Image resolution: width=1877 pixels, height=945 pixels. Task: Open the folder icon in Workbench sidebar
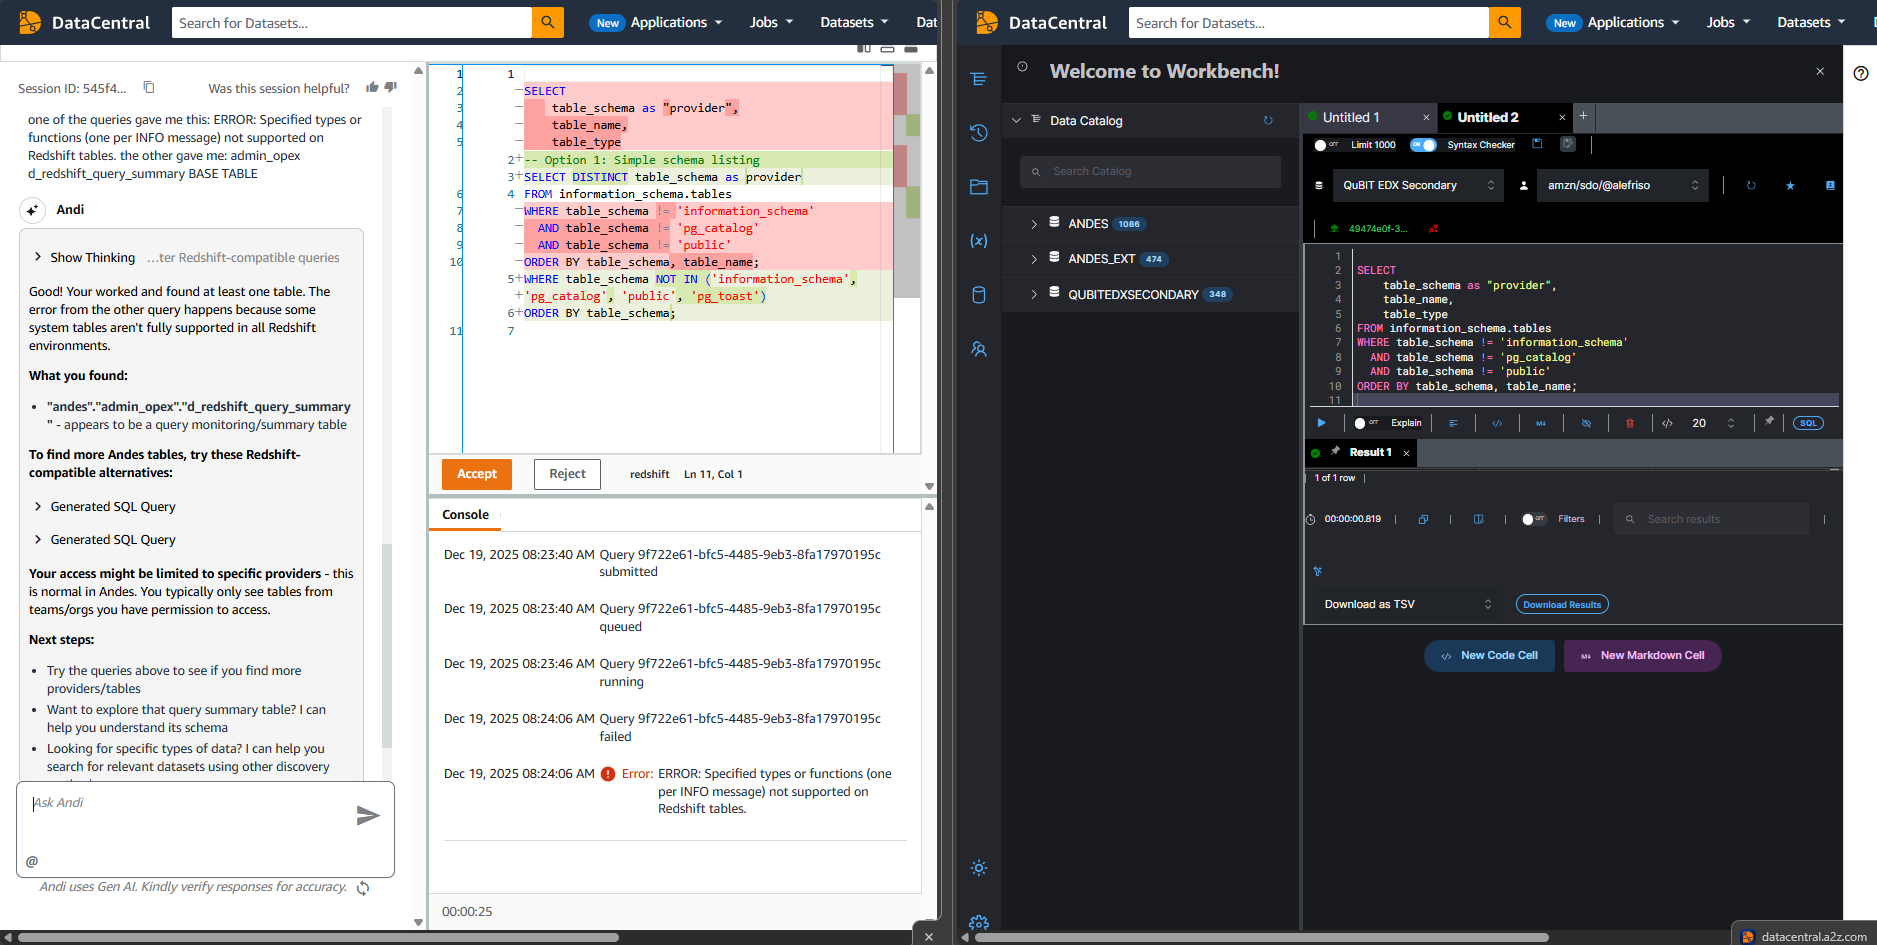tap(979, 186)
